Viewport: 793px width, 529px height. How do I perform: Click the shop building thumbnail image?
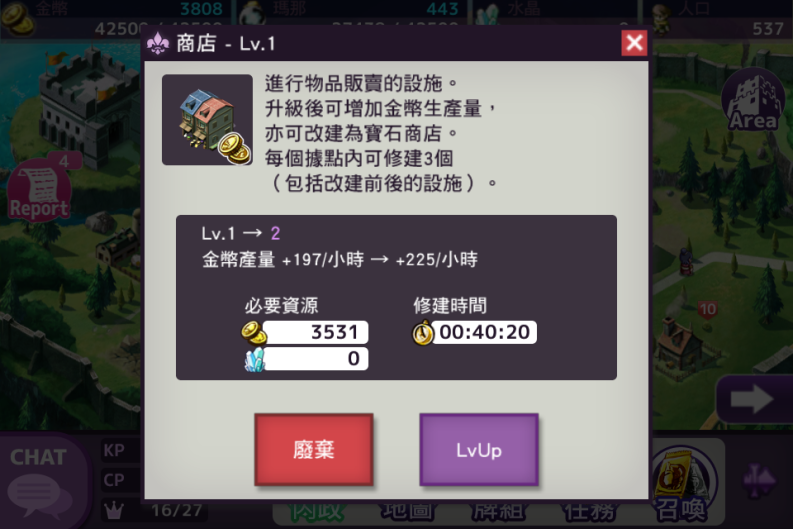pyautogui.click(x=207, y=120)
